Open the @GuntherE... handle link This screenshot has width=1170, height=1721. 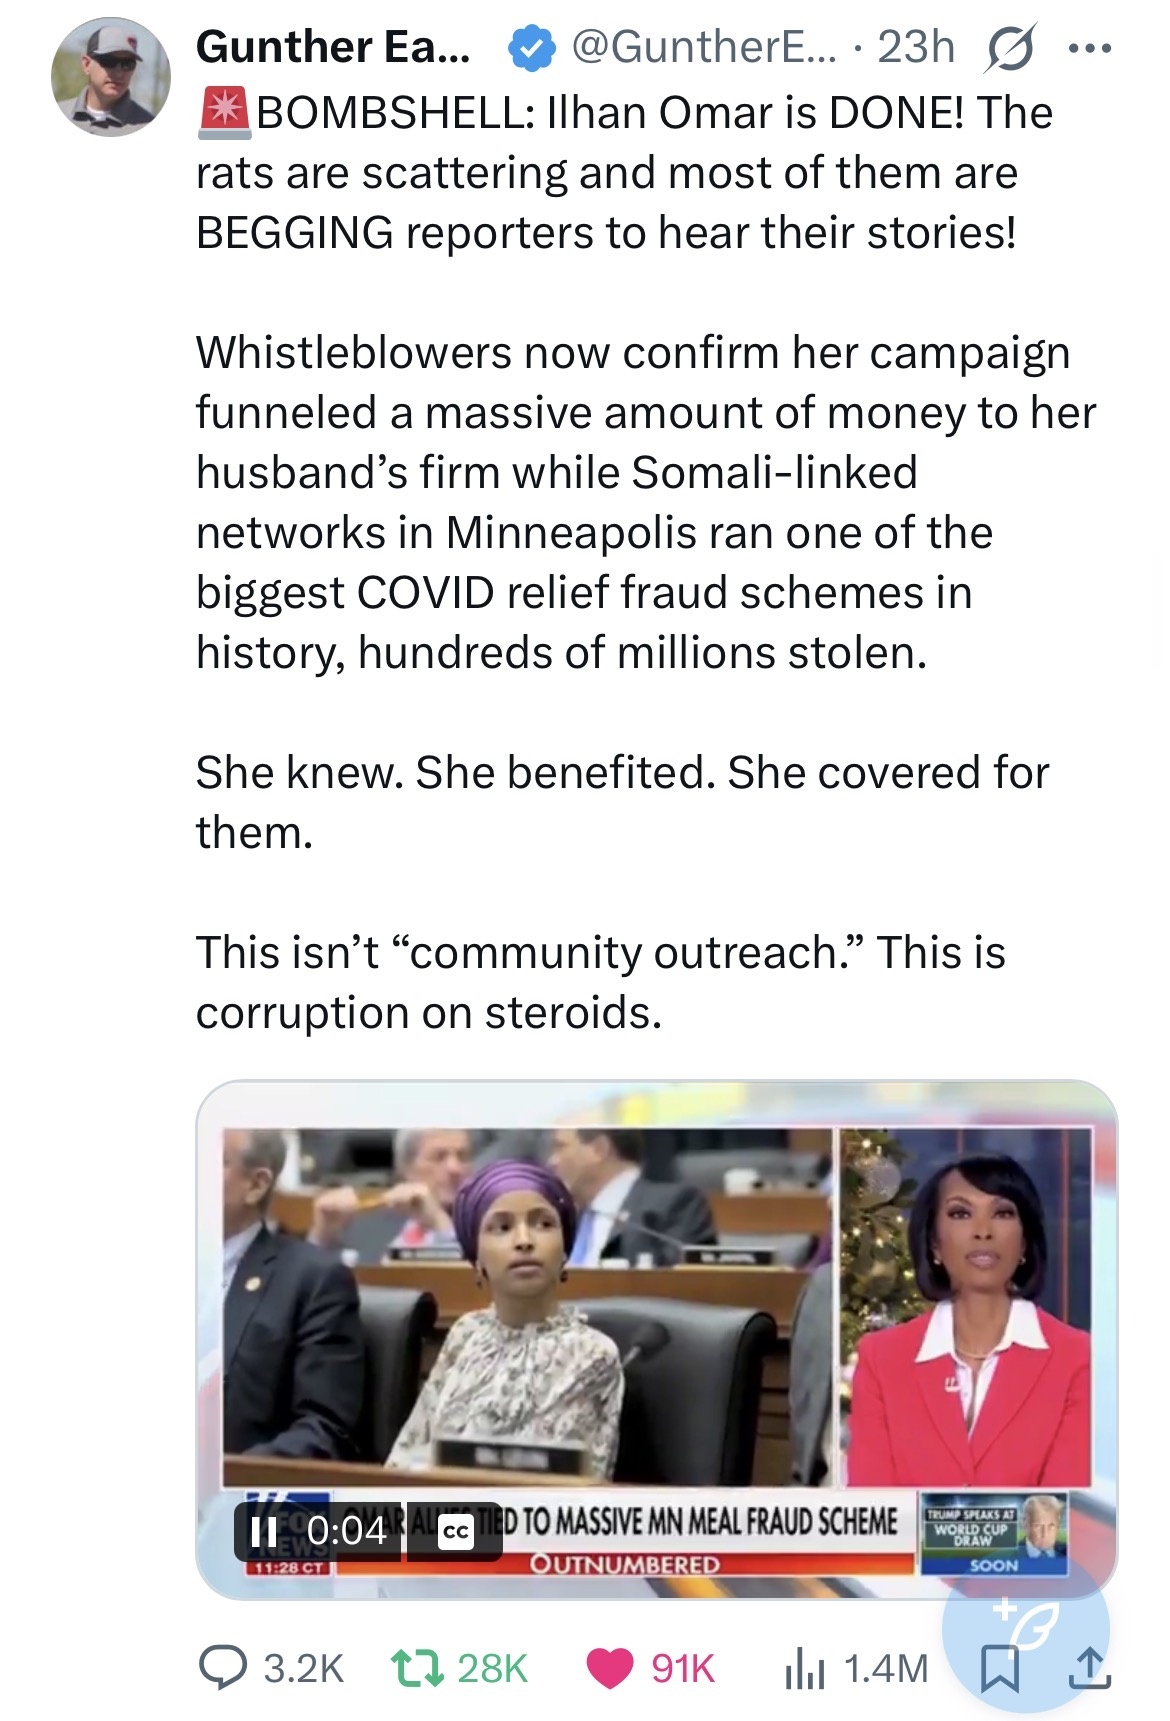pos(691,47)
